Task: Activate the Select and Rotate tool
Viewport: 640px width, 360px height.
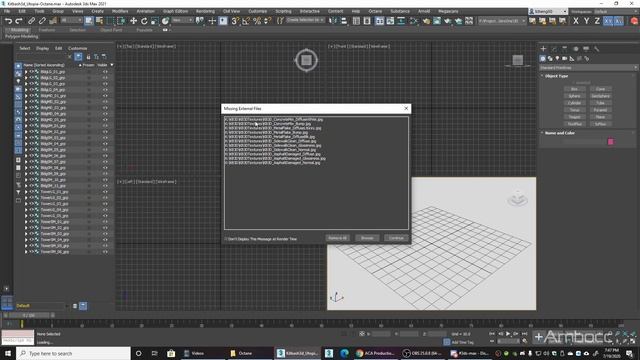Action: point(144,21)
